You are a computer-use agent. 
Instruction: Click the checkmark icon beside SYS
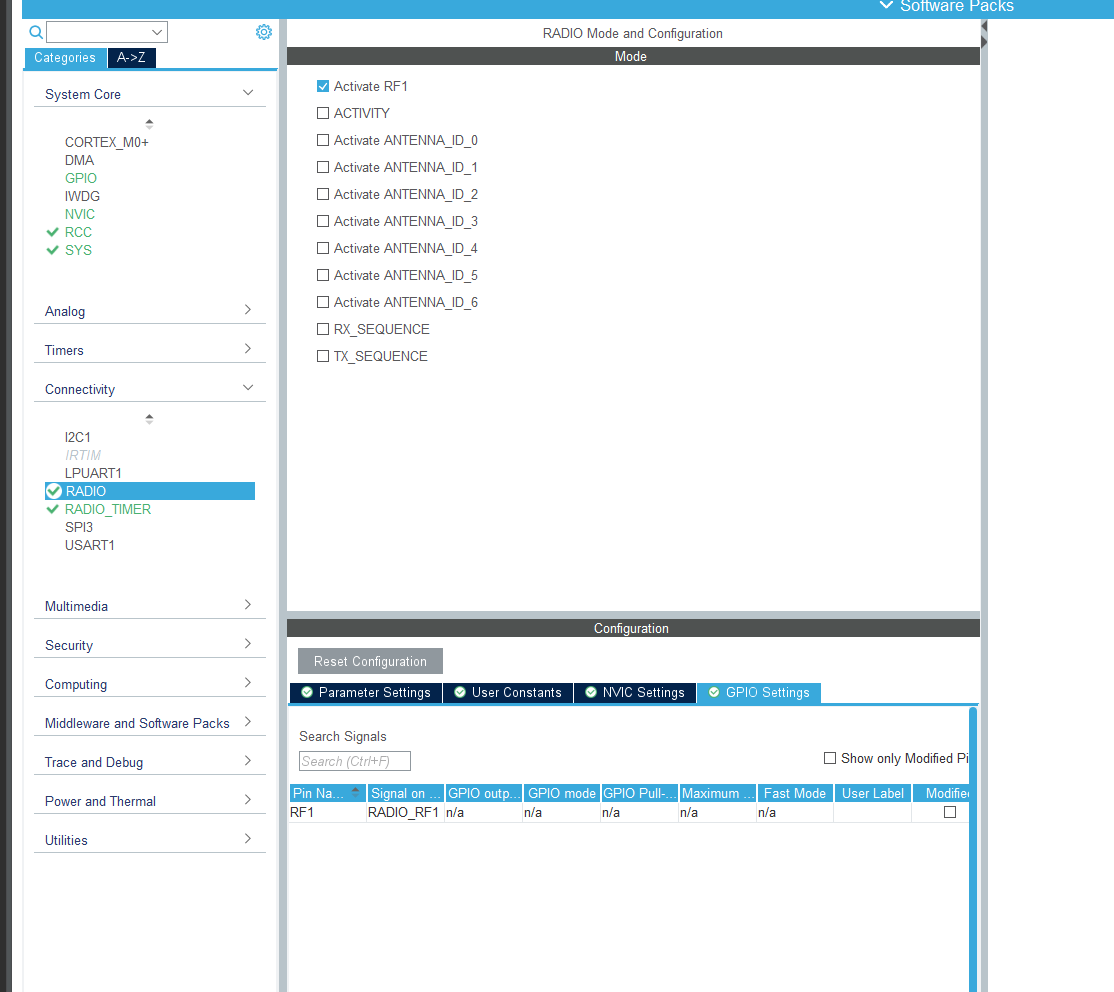click(x=53, y=250)
